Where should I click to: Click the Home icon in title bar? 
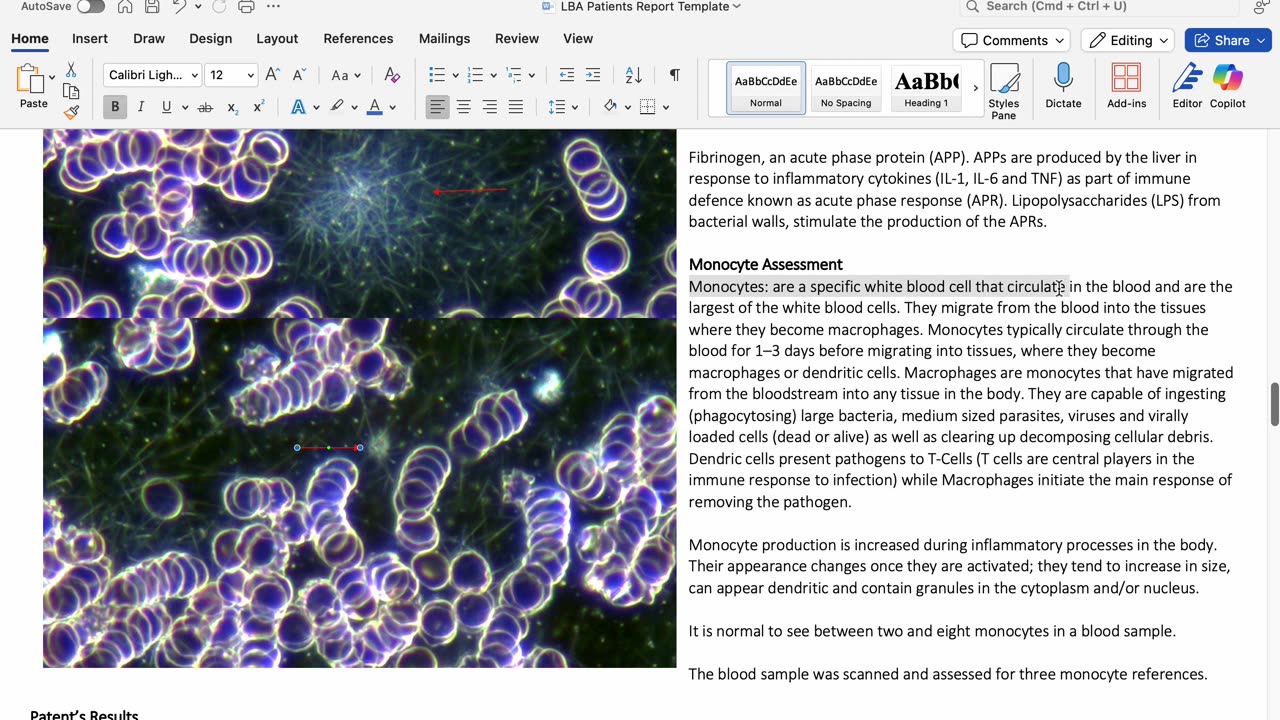(x=125, y=7)
